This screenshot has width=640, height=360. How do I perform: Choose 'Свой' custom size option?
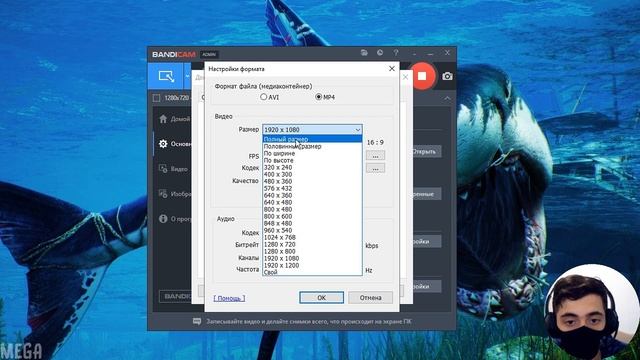[312, 272]
